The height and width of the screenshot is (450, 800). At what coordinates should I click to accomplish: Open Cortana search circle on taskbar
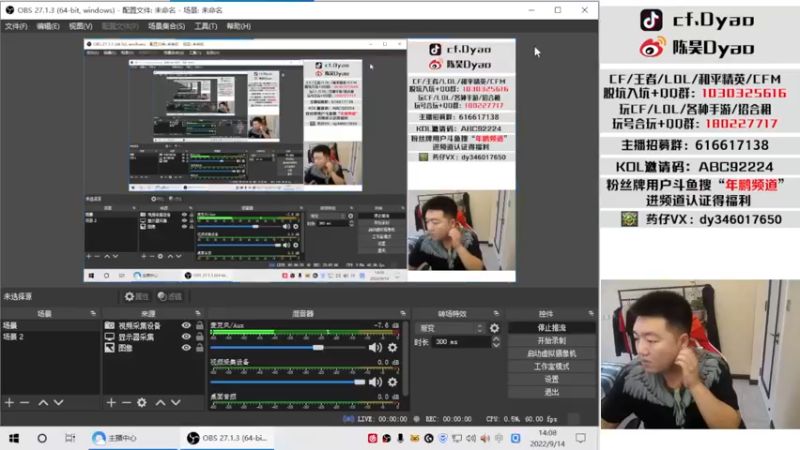42,438
